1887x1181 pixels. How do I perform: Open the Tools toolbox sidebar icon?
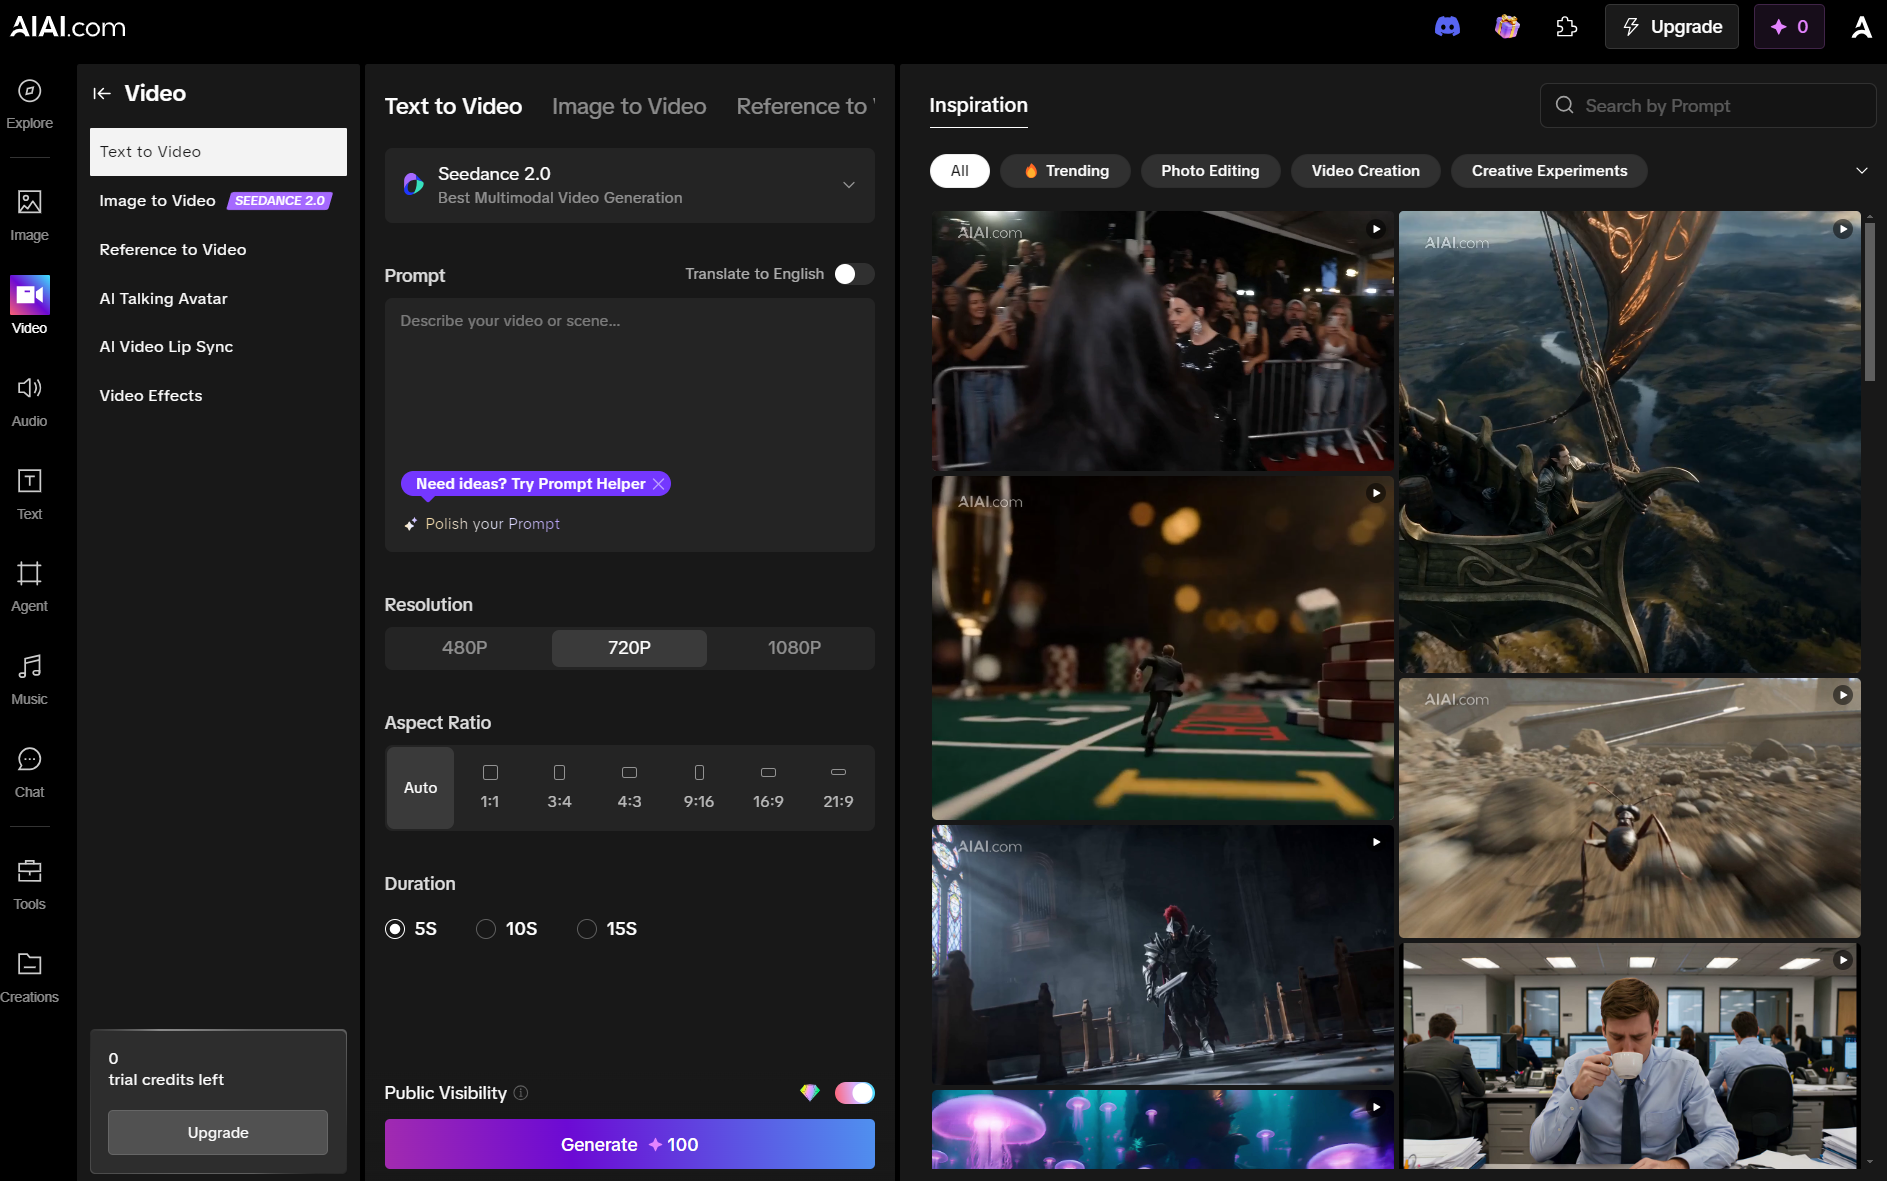29,871
